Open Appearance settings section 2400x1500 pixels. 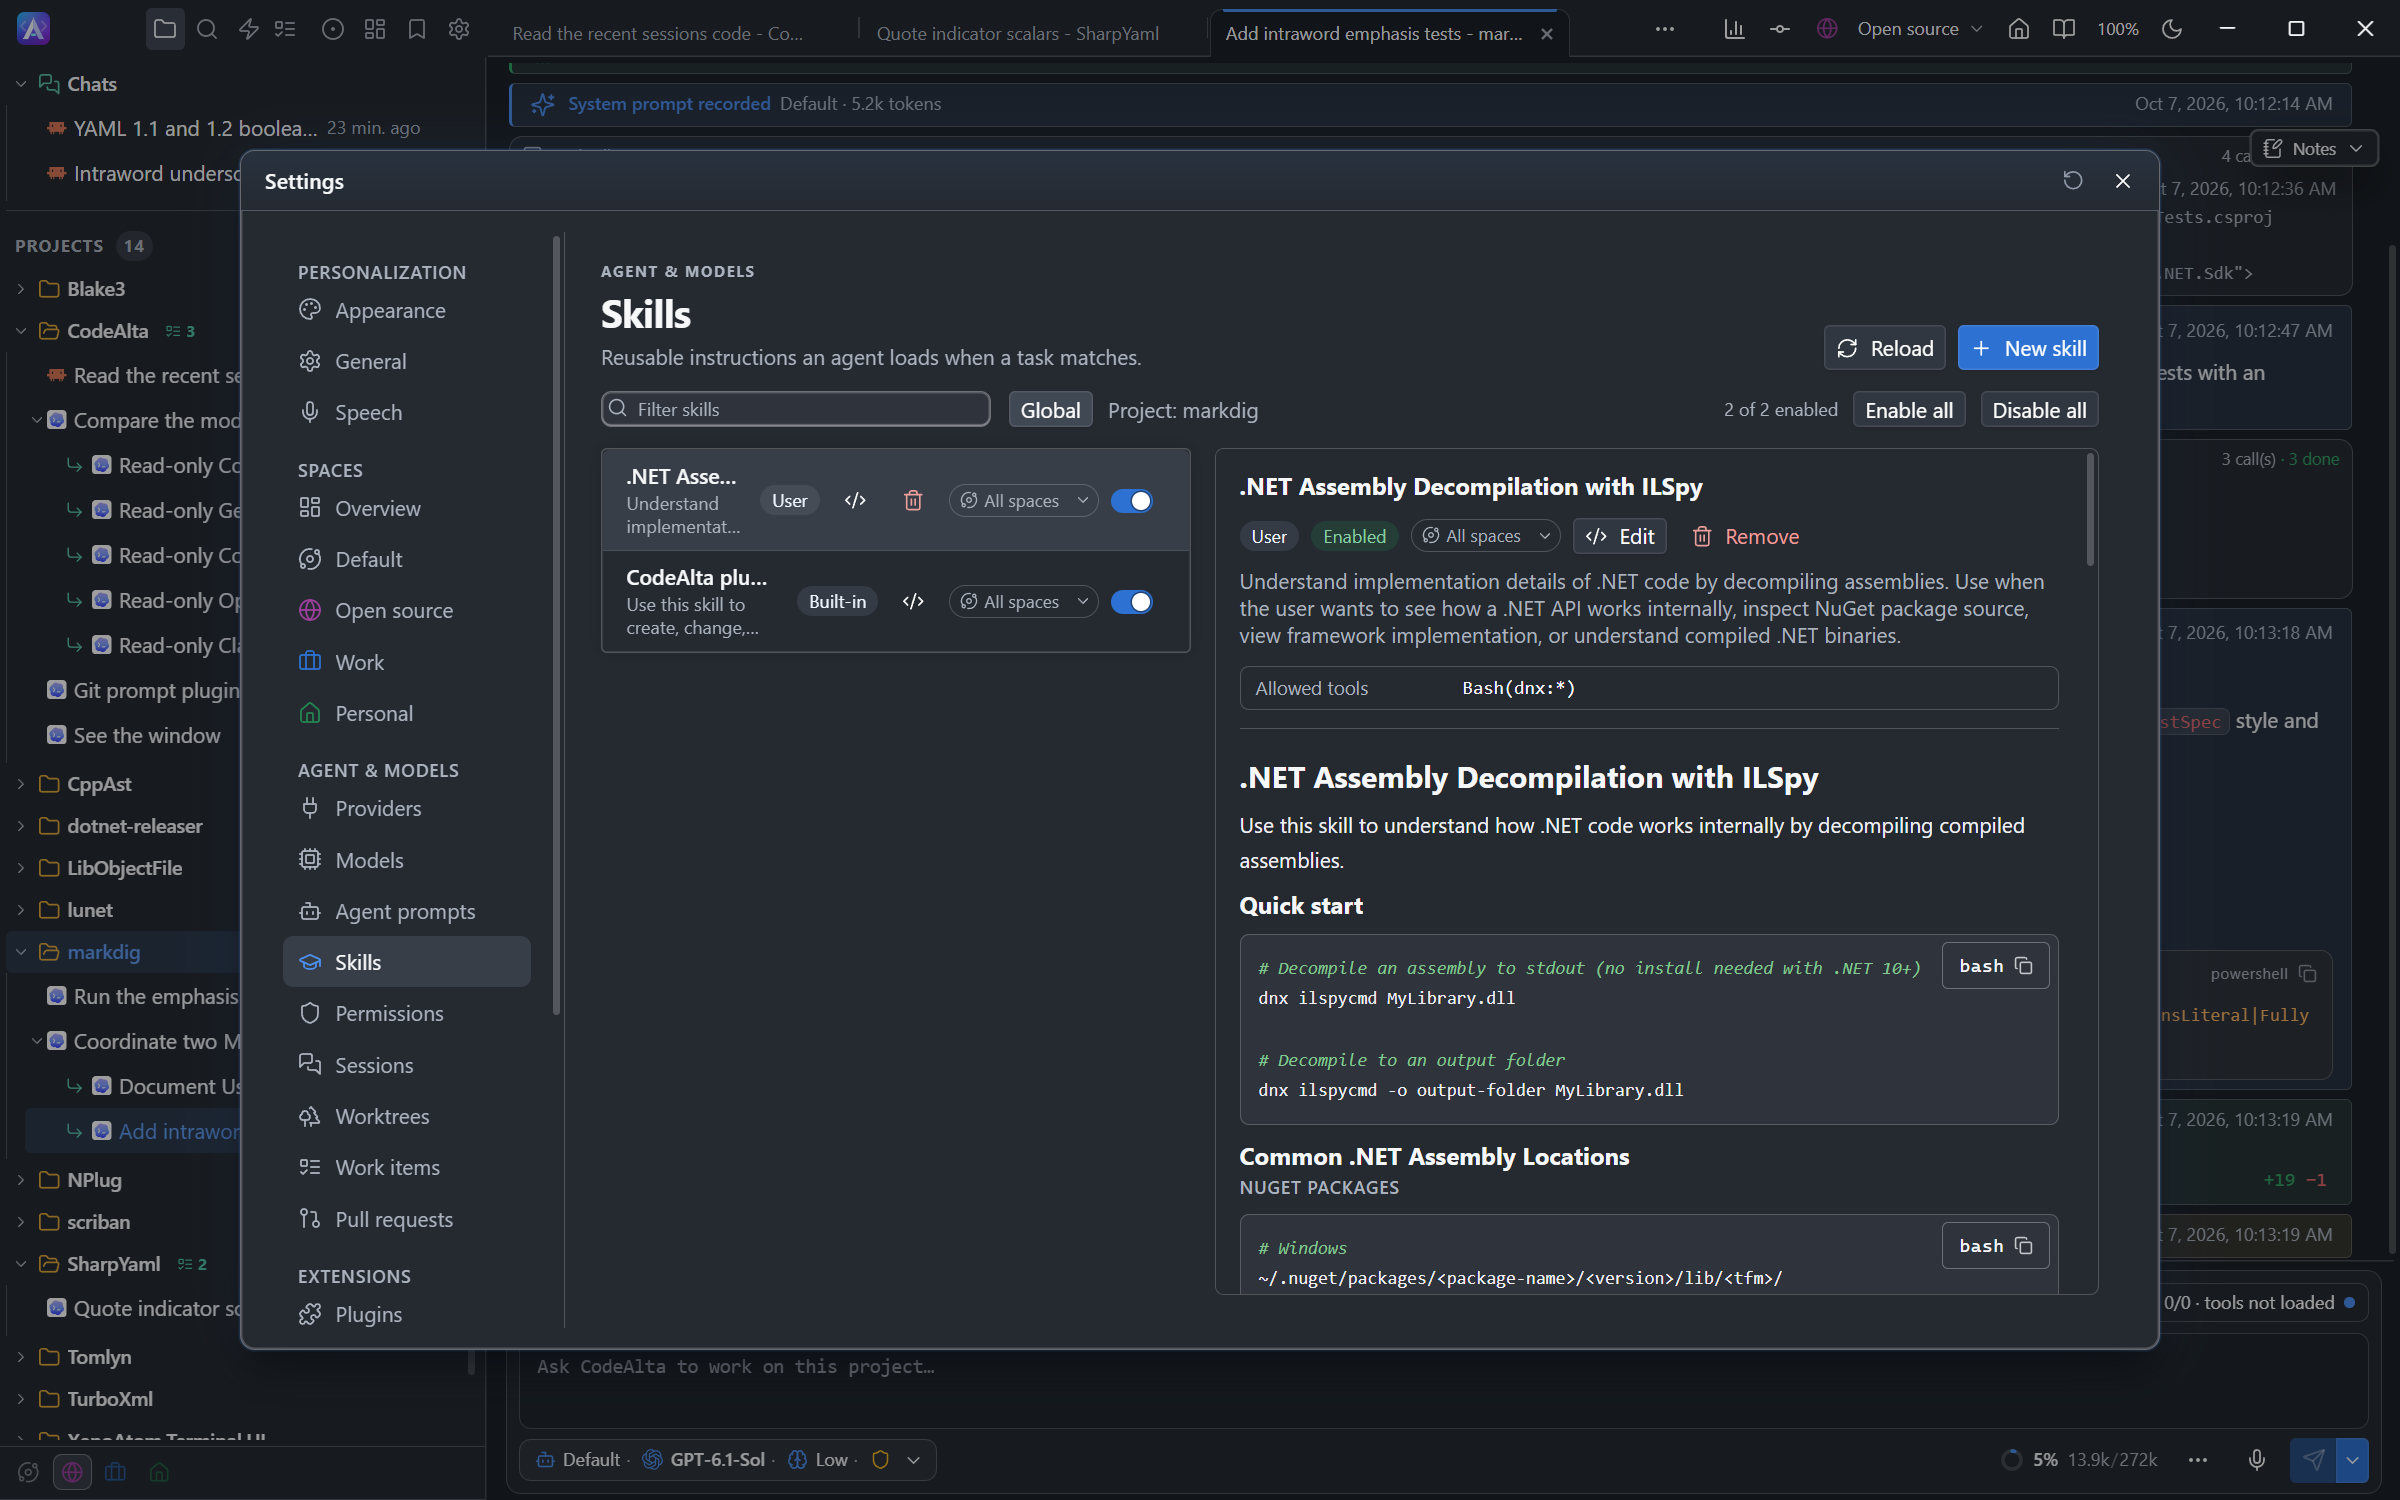(x=406, y=310)
